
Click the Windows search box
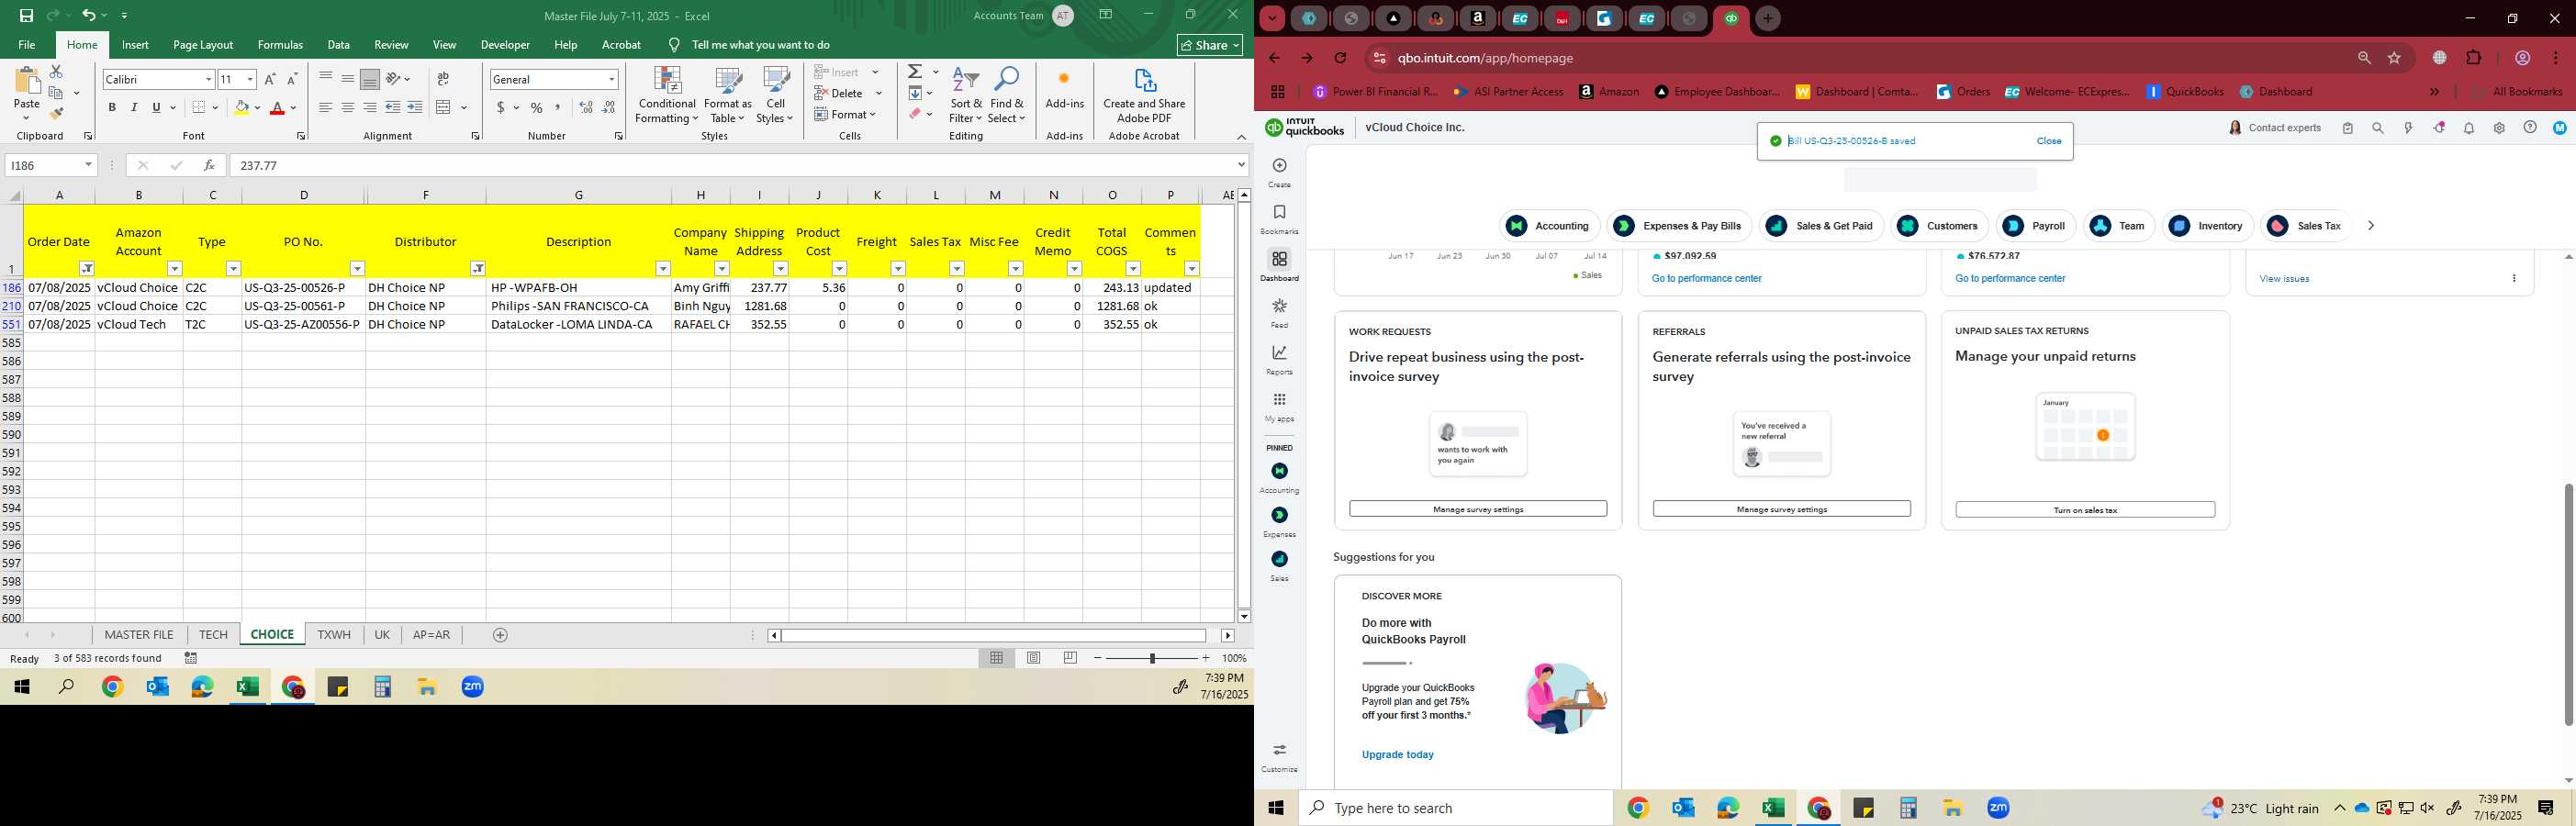(x=1455, y=808)
